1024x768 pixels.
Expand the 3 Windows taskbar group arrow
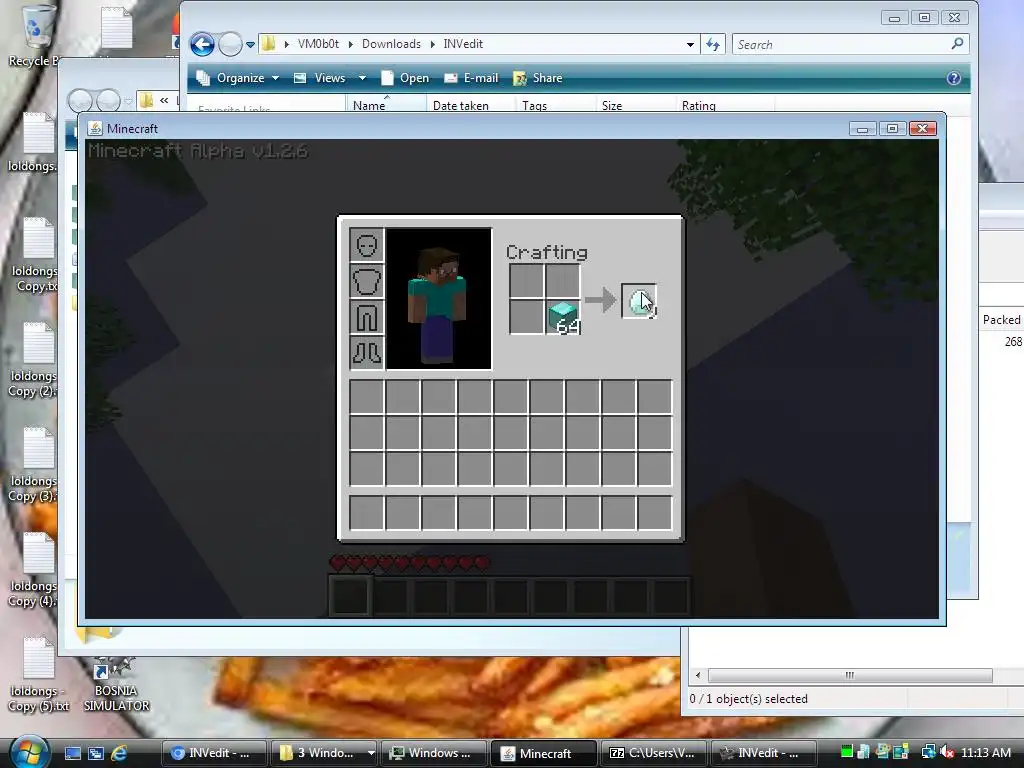[371, 753]
